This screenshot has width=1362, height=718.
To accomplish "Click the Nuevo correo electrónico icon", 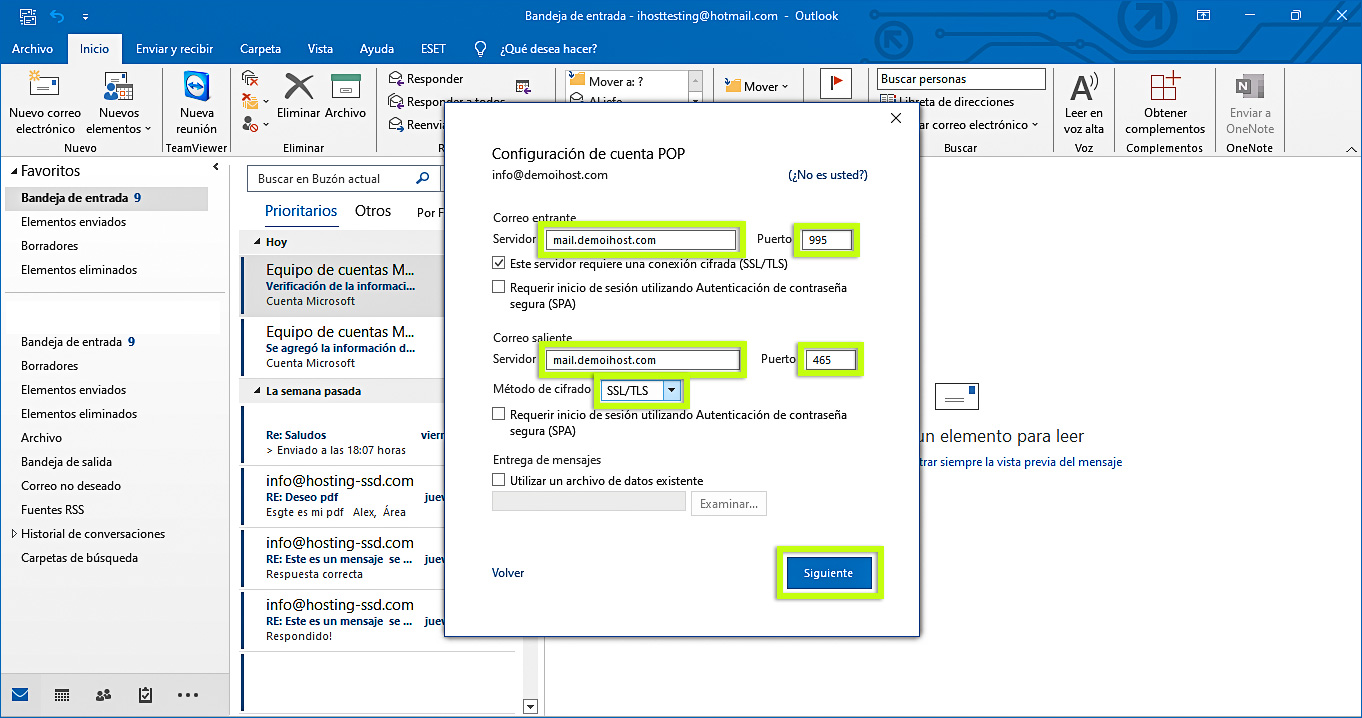I will pyautogui.click(x=45, y=86).
